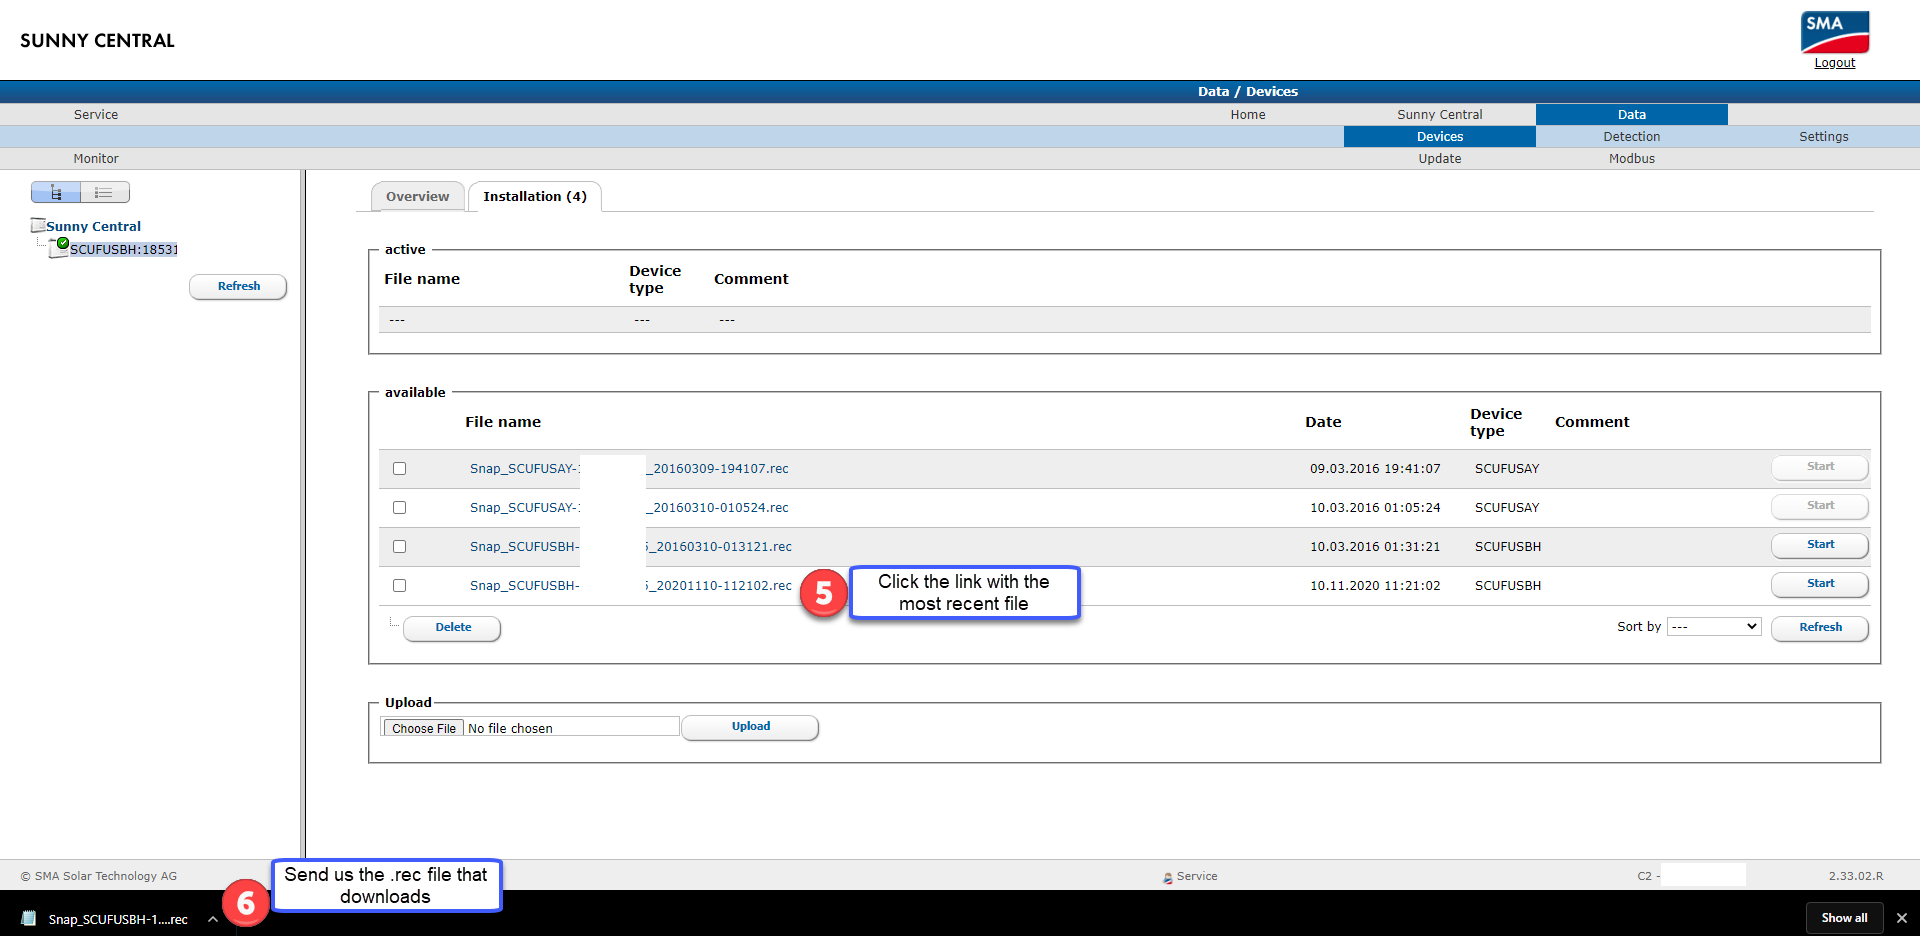Check box for Snap_SCUFUSBH 20201110-112102.rec
The height and width of the screenshot is (936, 1920).
coord(400,585)
